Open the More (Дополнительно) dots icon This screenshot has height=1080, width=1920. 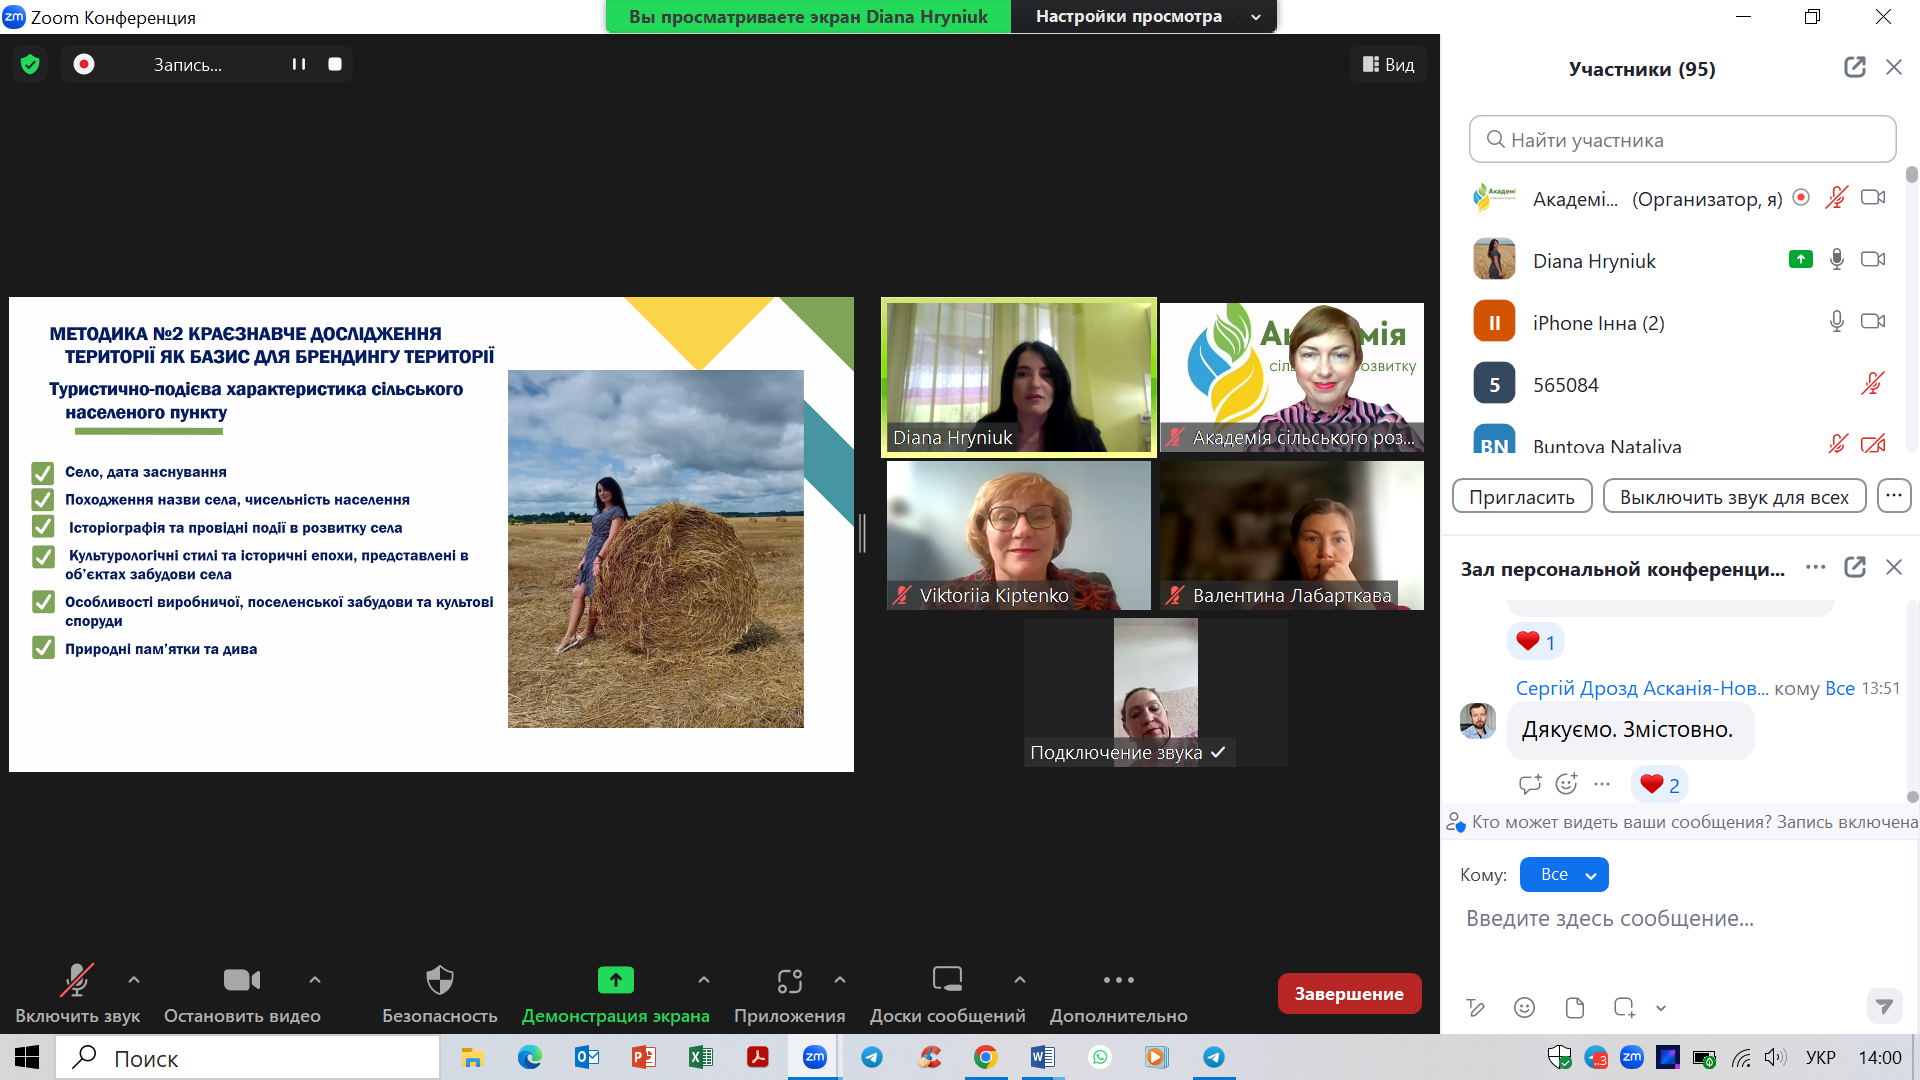[1118, 980]
